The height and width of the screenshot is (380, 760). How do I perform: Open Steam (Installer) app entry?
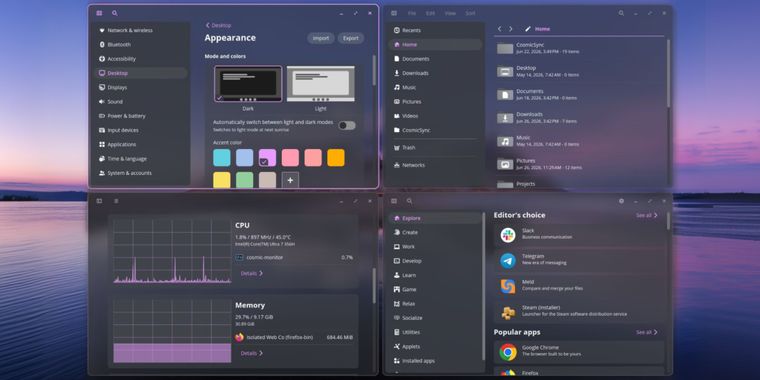[x=579, y=311]
